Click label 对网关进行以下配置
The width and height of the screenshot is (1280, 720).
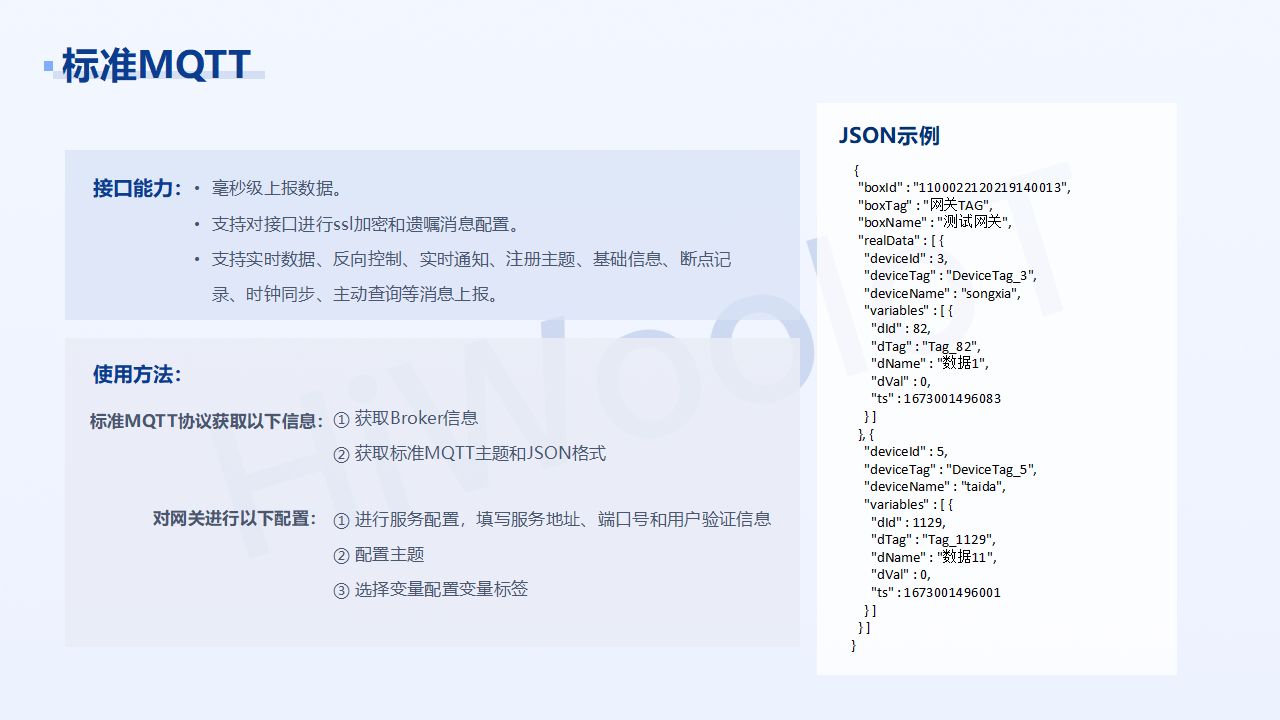click(x=235, y=518)
